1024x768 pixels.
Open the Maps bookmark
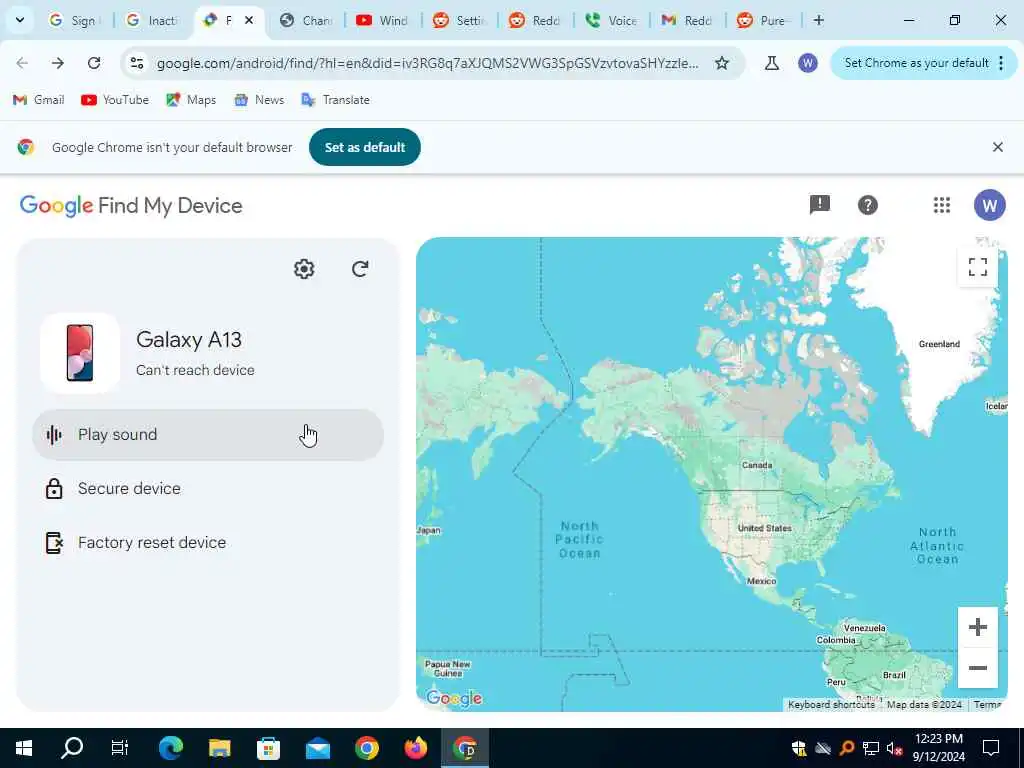point(191,100)
